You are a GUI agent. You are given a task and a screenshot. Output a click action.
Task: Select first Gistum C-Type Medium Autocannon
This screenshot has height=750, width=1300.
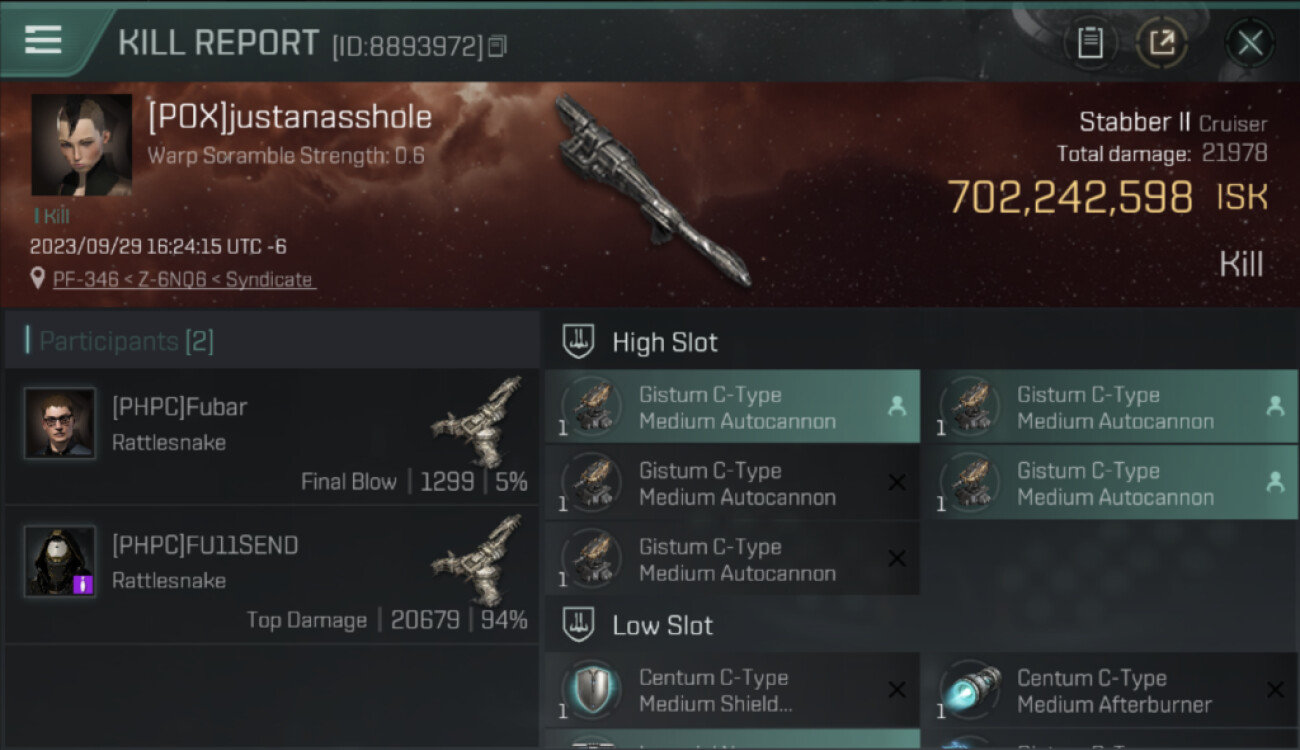click(732, 407)
